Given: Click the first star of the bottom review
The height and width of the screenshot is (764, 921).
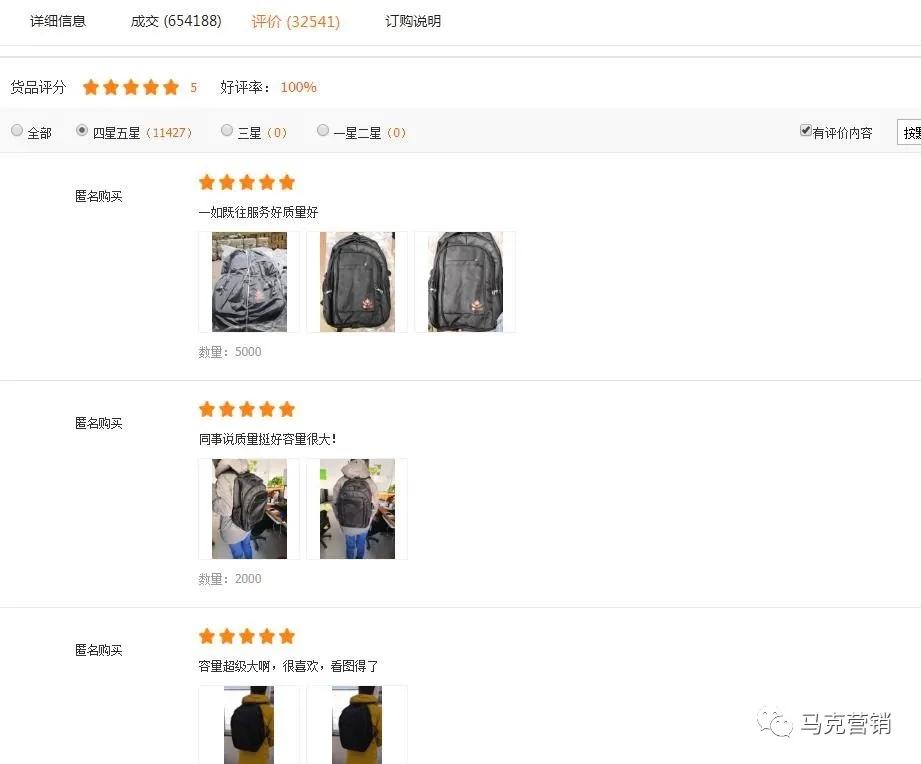Looking at the screenshot, I should click(x=207, y=636).
